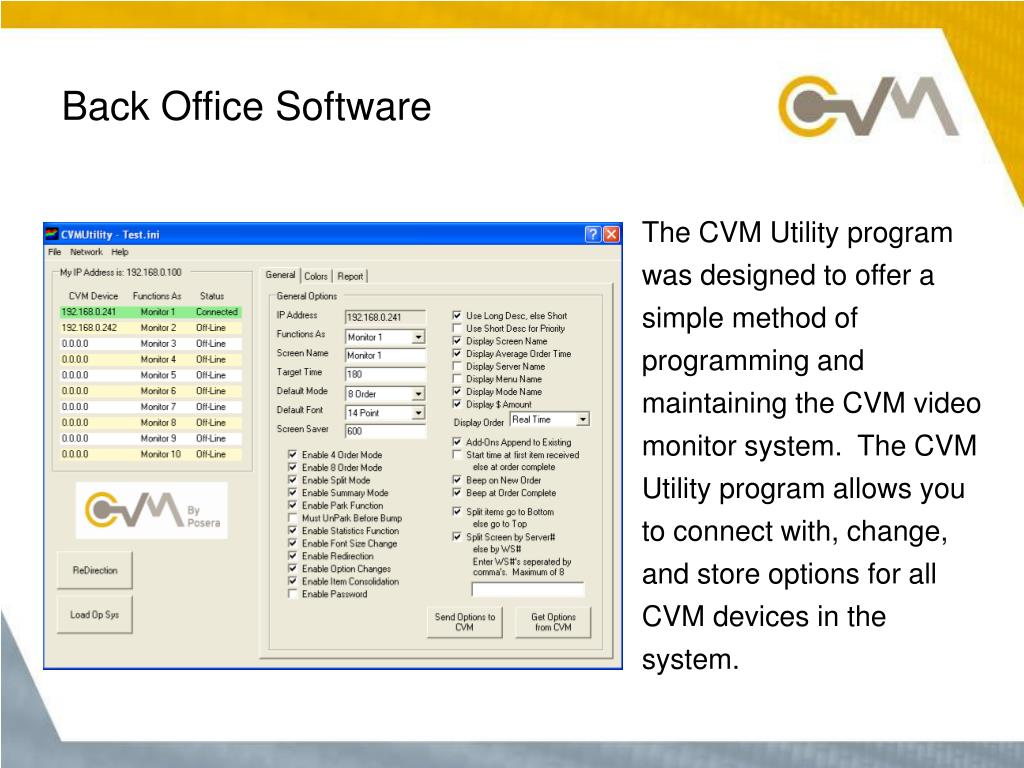Toggle Display Screen Name checkbox

(457, 341)
